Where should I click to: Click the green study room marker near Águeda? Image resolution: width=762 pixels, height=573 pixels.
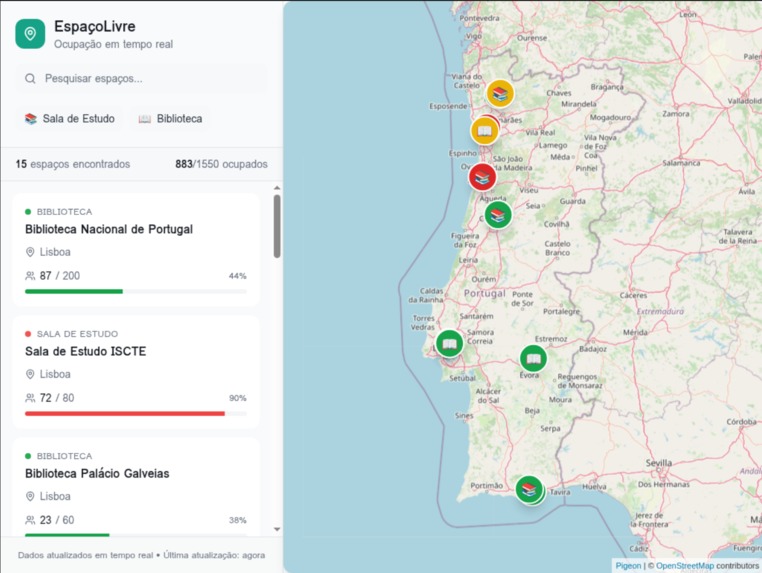pos(498,214)
